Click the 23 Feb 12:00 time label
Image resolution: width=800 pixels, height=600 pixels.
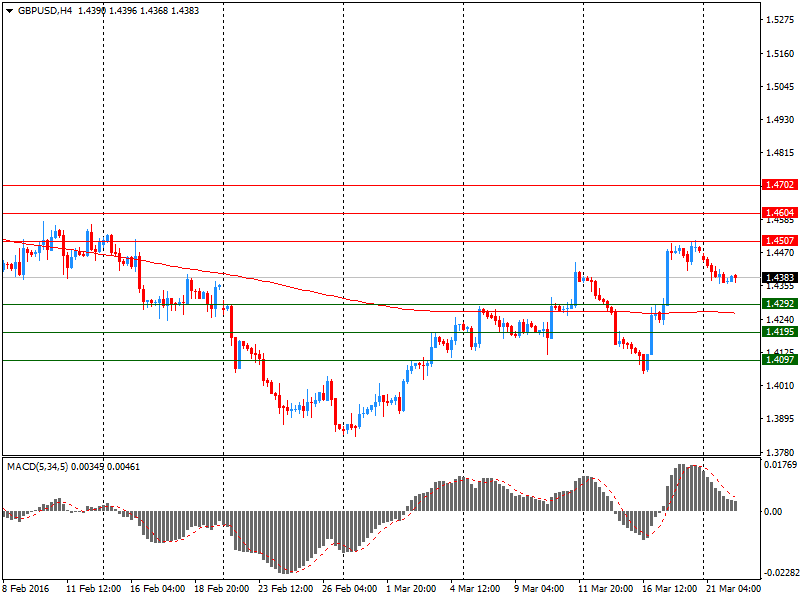click(x=286, y=589)
